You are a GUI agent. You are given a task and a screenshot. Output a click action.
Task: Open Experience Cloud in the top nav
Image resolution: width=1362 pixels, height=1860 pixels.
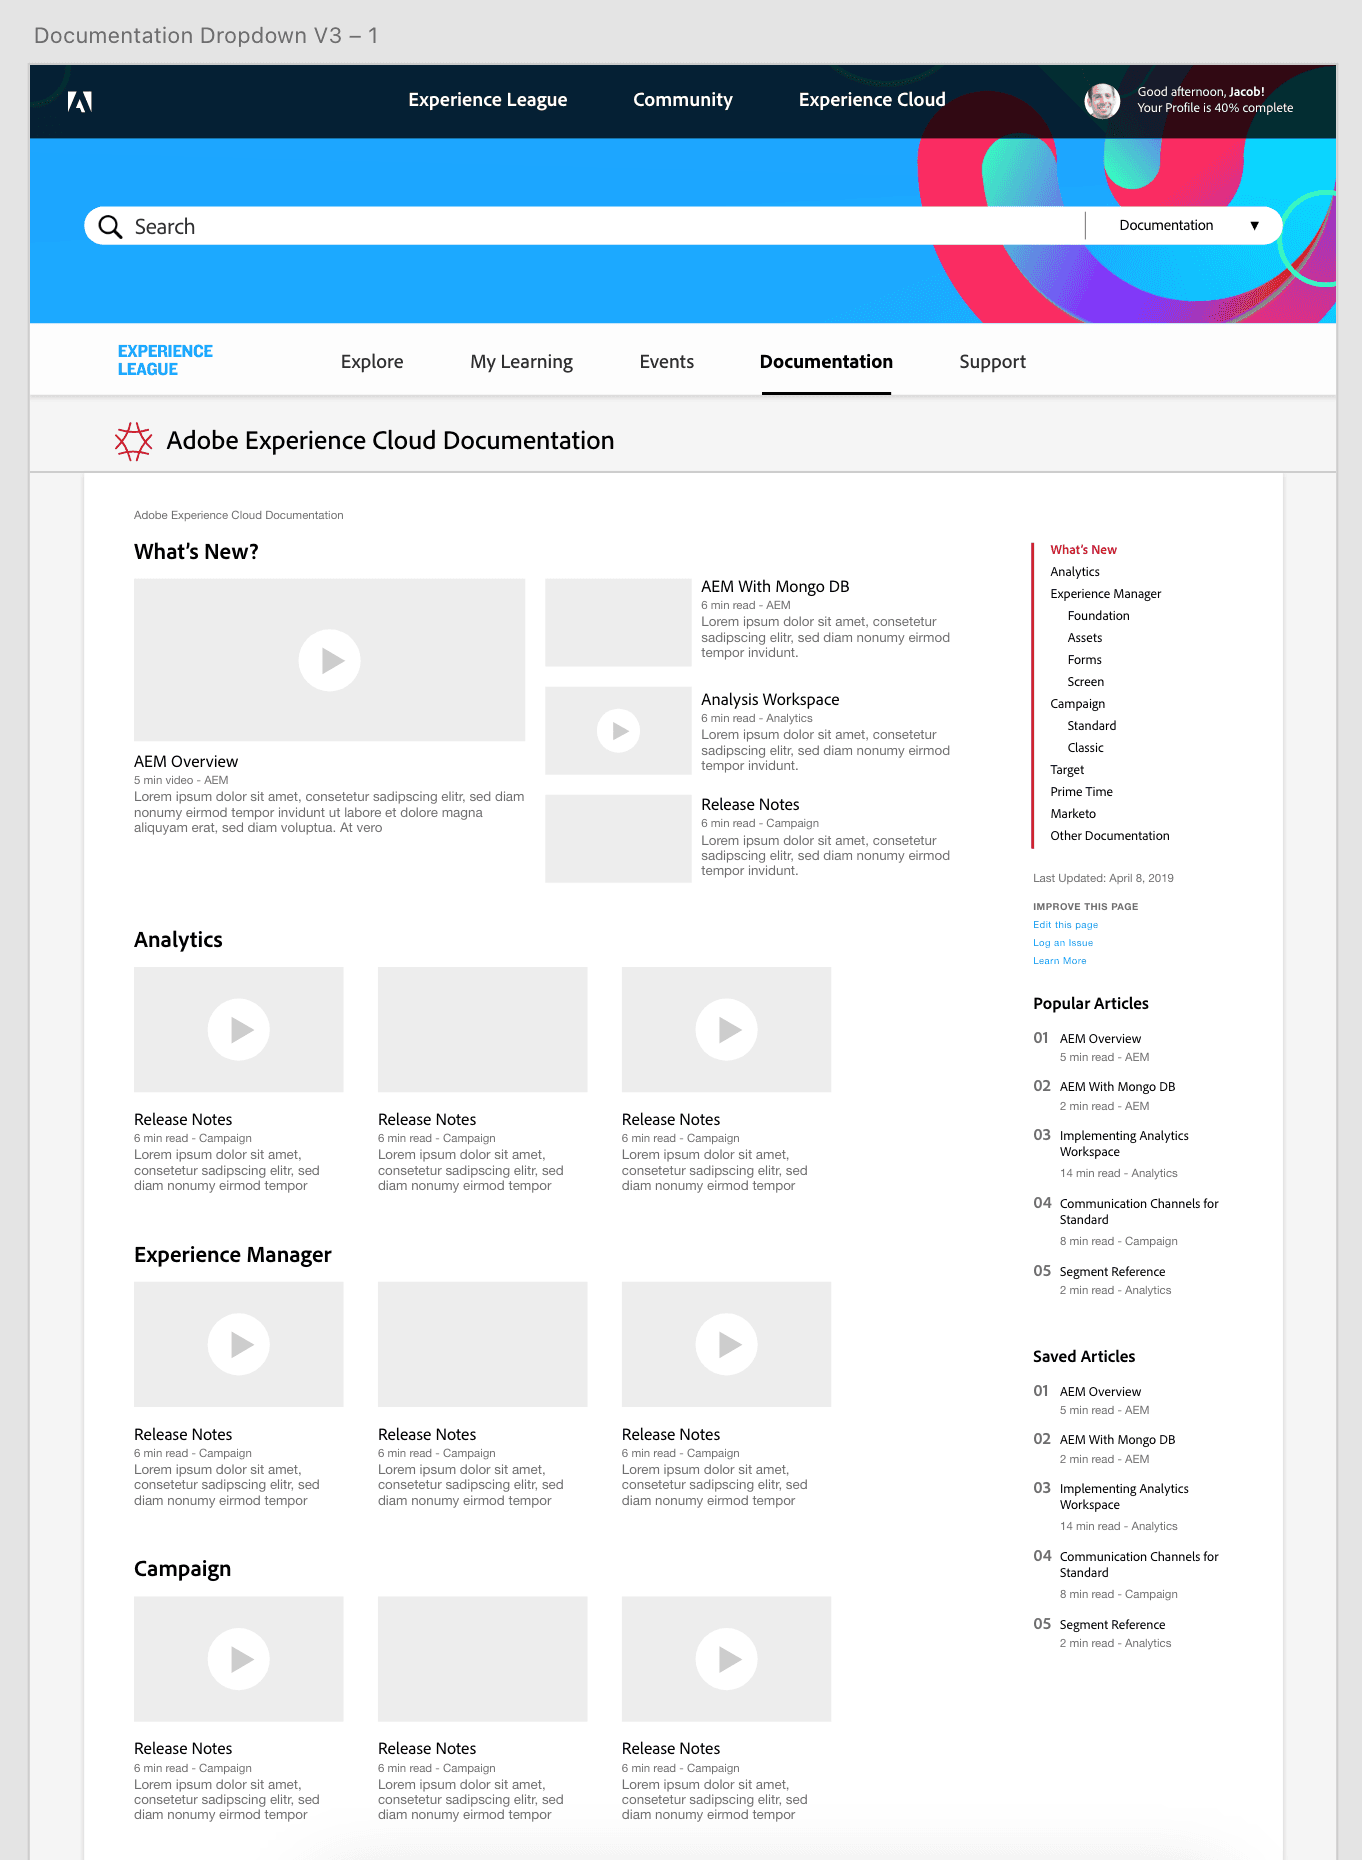click(871, 100)
